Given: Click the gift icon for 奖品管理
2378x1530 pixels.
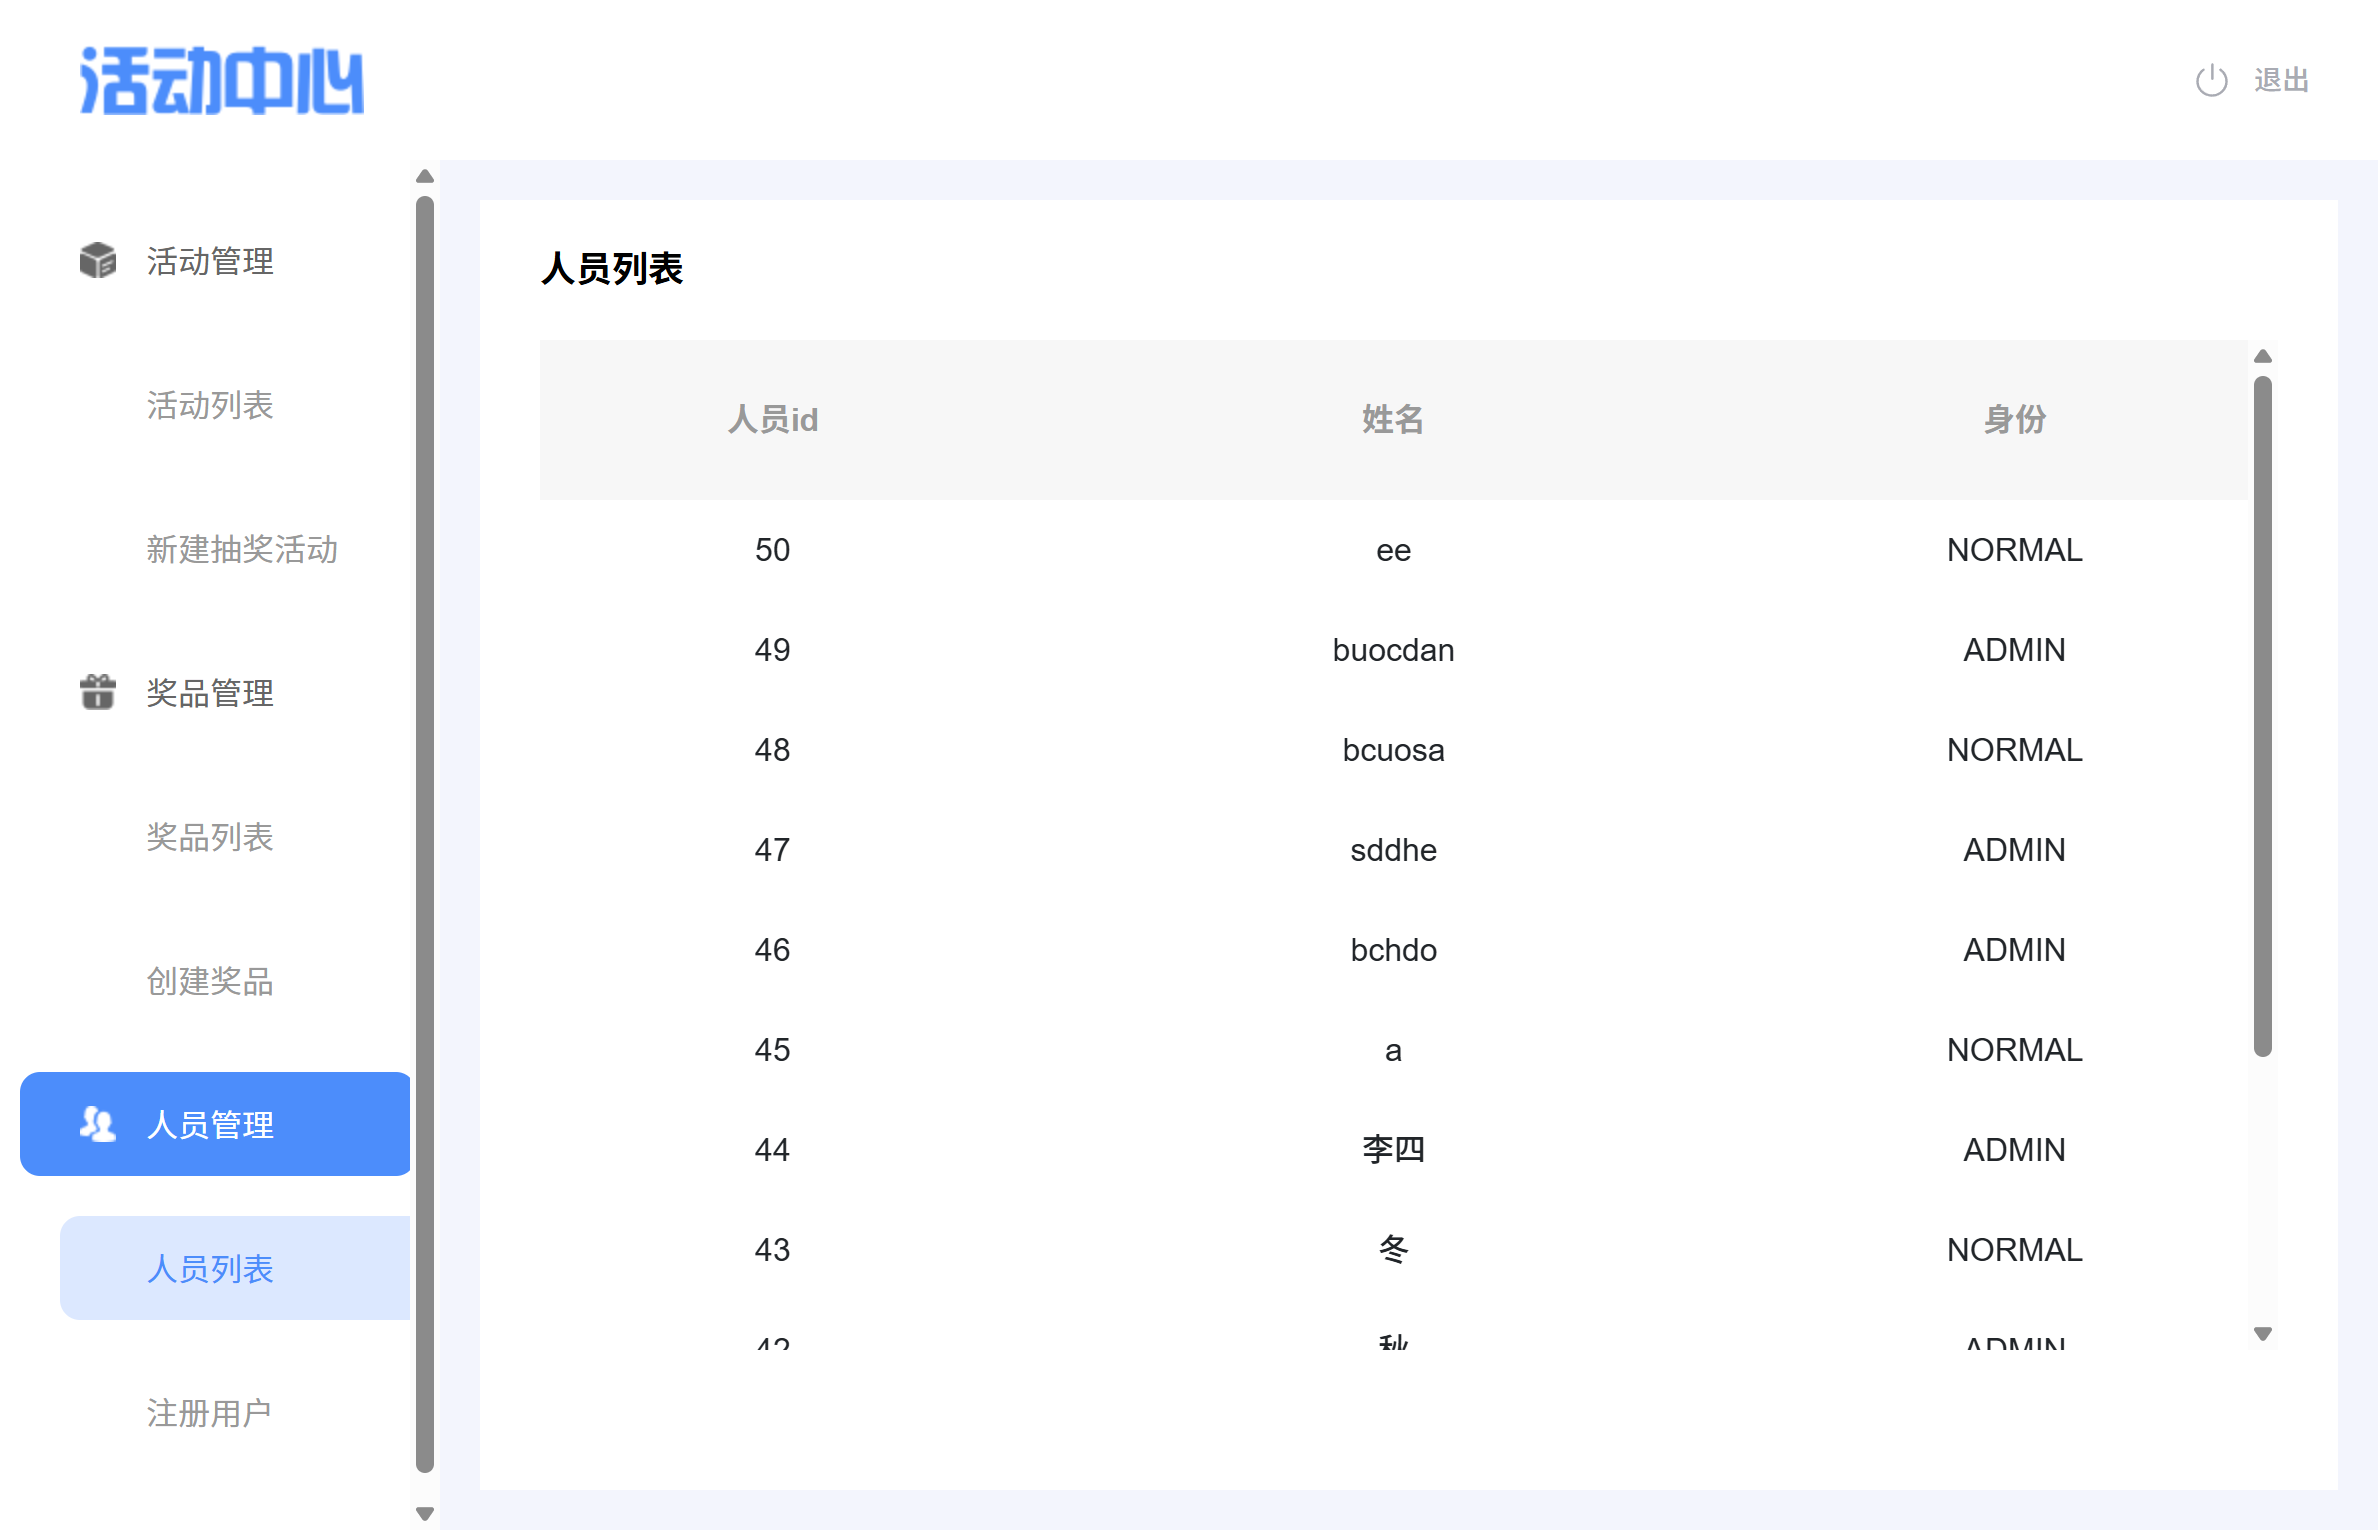Looking at the screenshot, I should tap(98, 692).
